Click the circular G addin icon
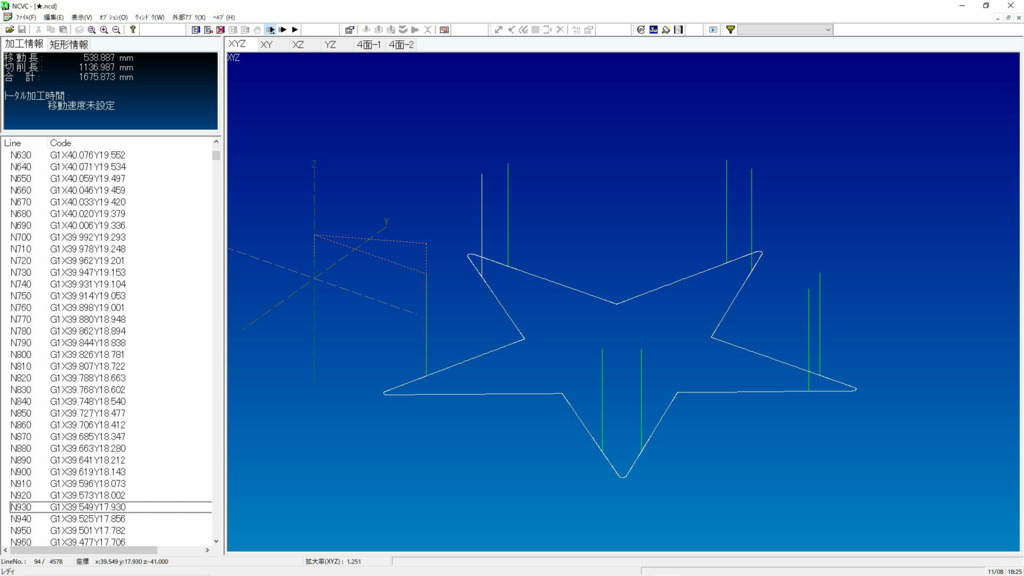This screenshot has height=576, width=1024. 641,29
